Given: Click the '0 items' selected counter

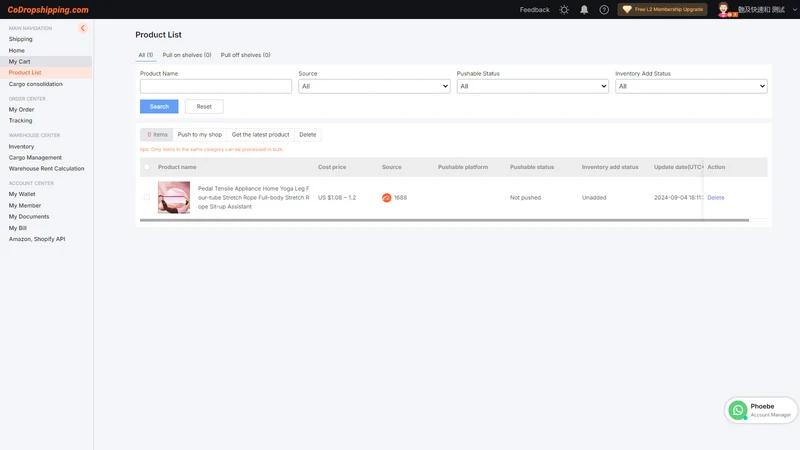Looking at the screenshot, I should (x=157, y=135).
